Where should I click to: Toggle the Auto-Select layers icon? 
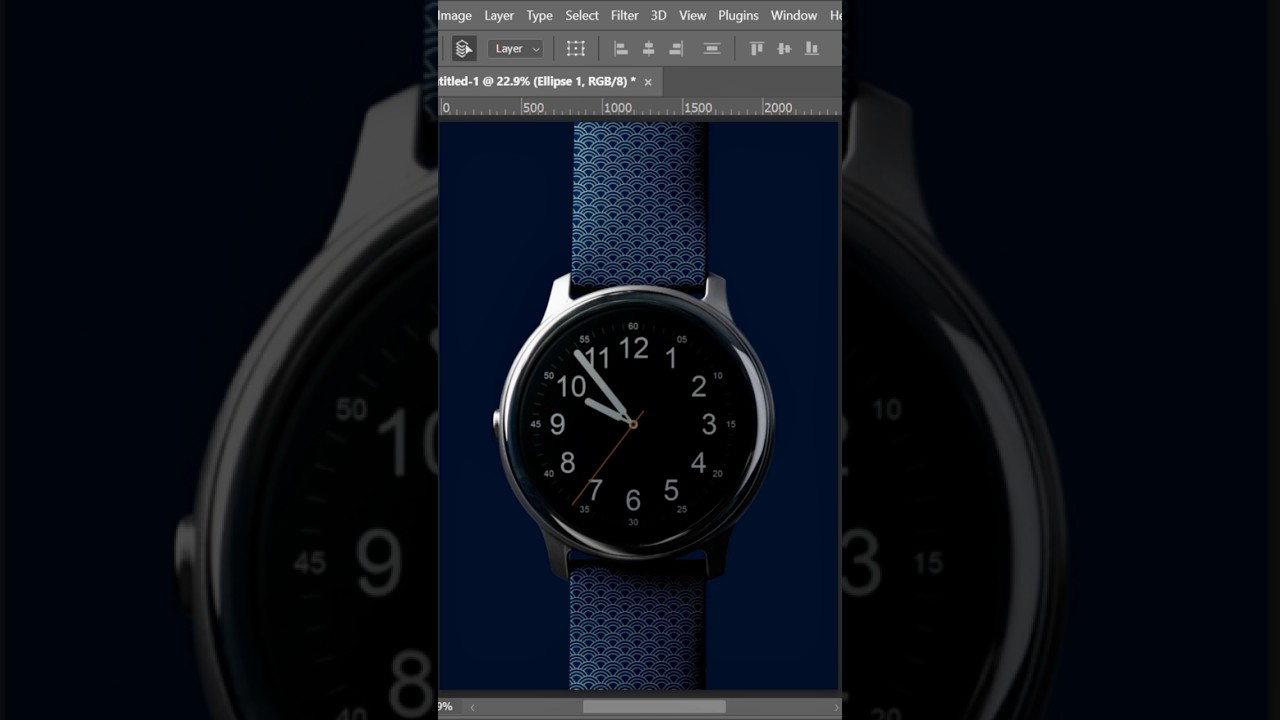464,48
